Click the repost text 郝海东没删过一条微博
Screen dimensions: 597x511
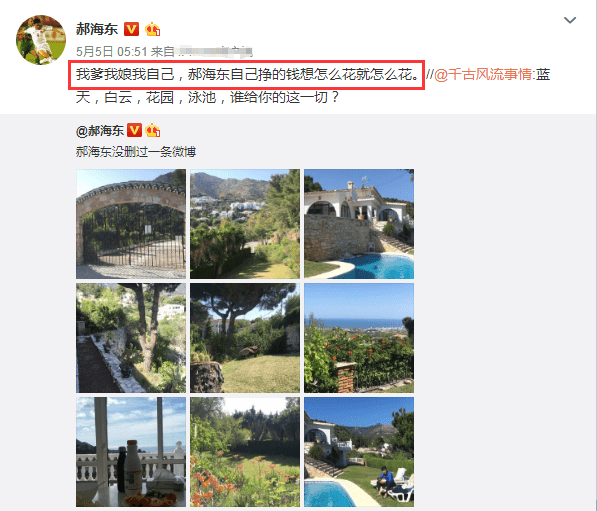136,152
